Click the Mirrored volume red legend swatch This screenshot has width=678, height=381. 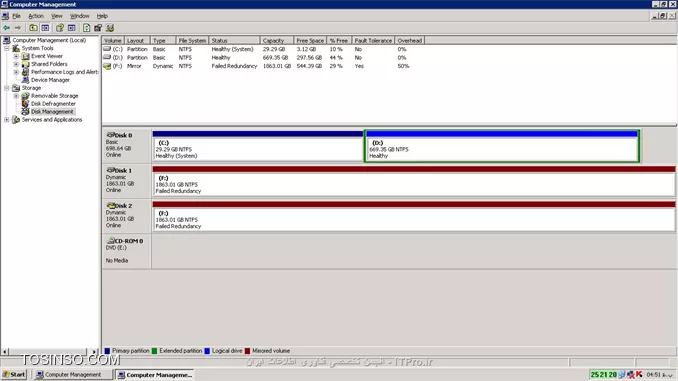tap(247, 351)
